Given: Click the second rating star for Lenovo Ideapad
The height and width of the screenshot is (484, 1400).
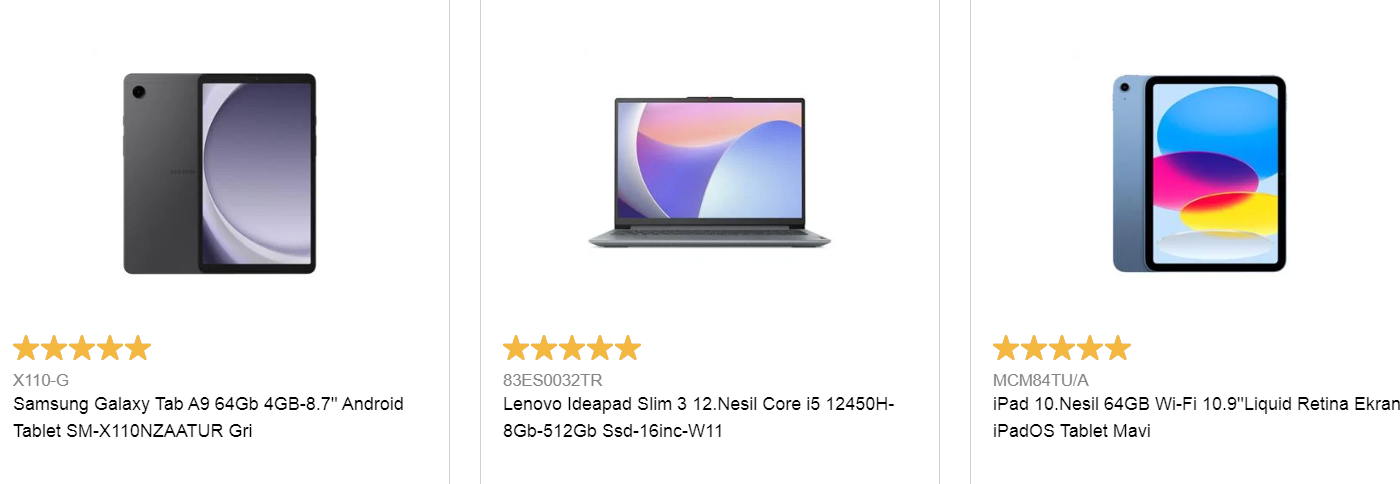Looking at the screenshot, I should 544,348.
